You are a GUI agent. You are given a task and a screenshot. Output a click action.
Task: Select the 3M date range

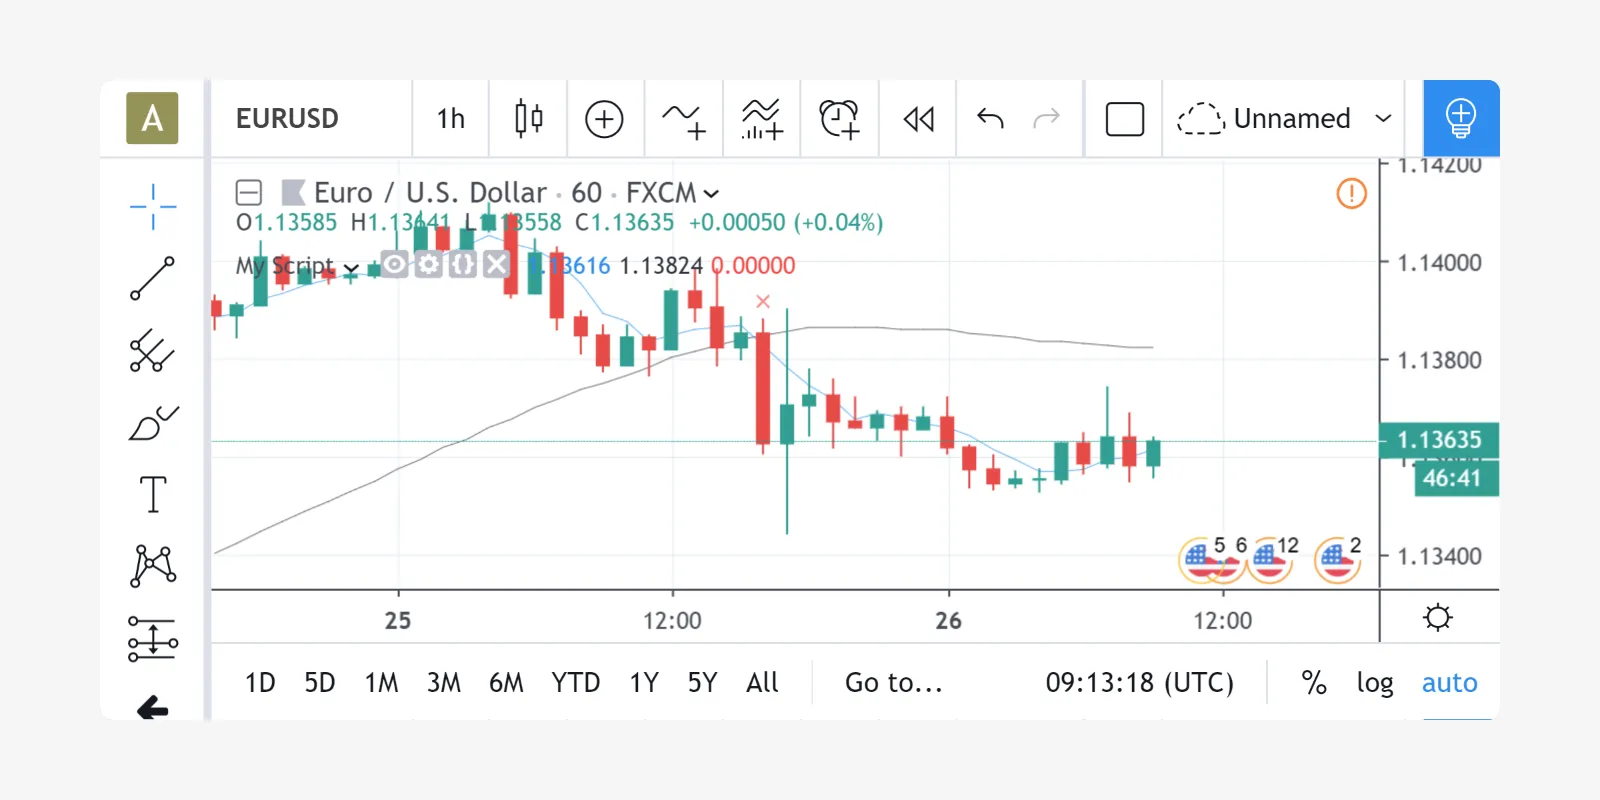click(x=444, y=683)
